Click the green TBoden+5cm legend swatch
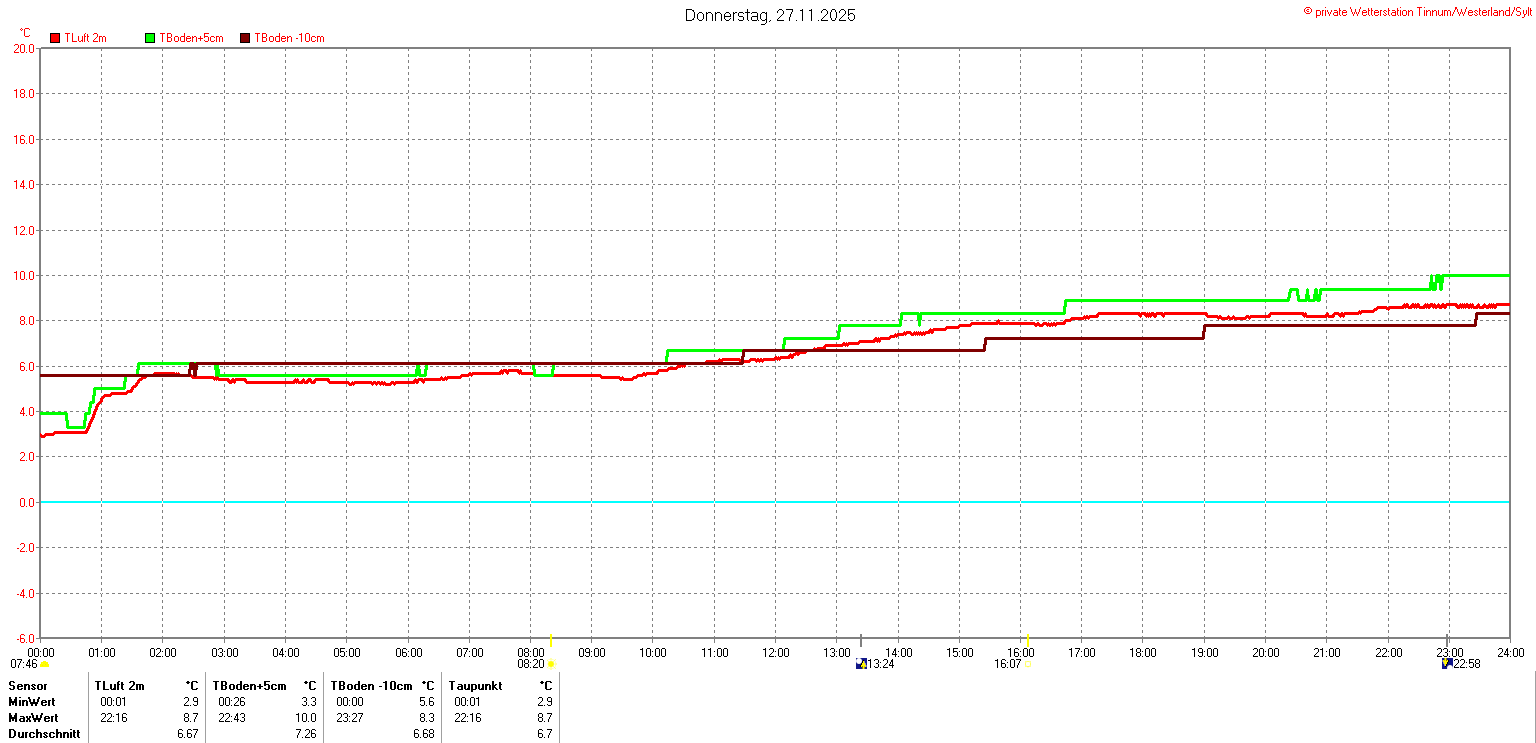Viewport: 1536px width, 743px height. (151, 38)
